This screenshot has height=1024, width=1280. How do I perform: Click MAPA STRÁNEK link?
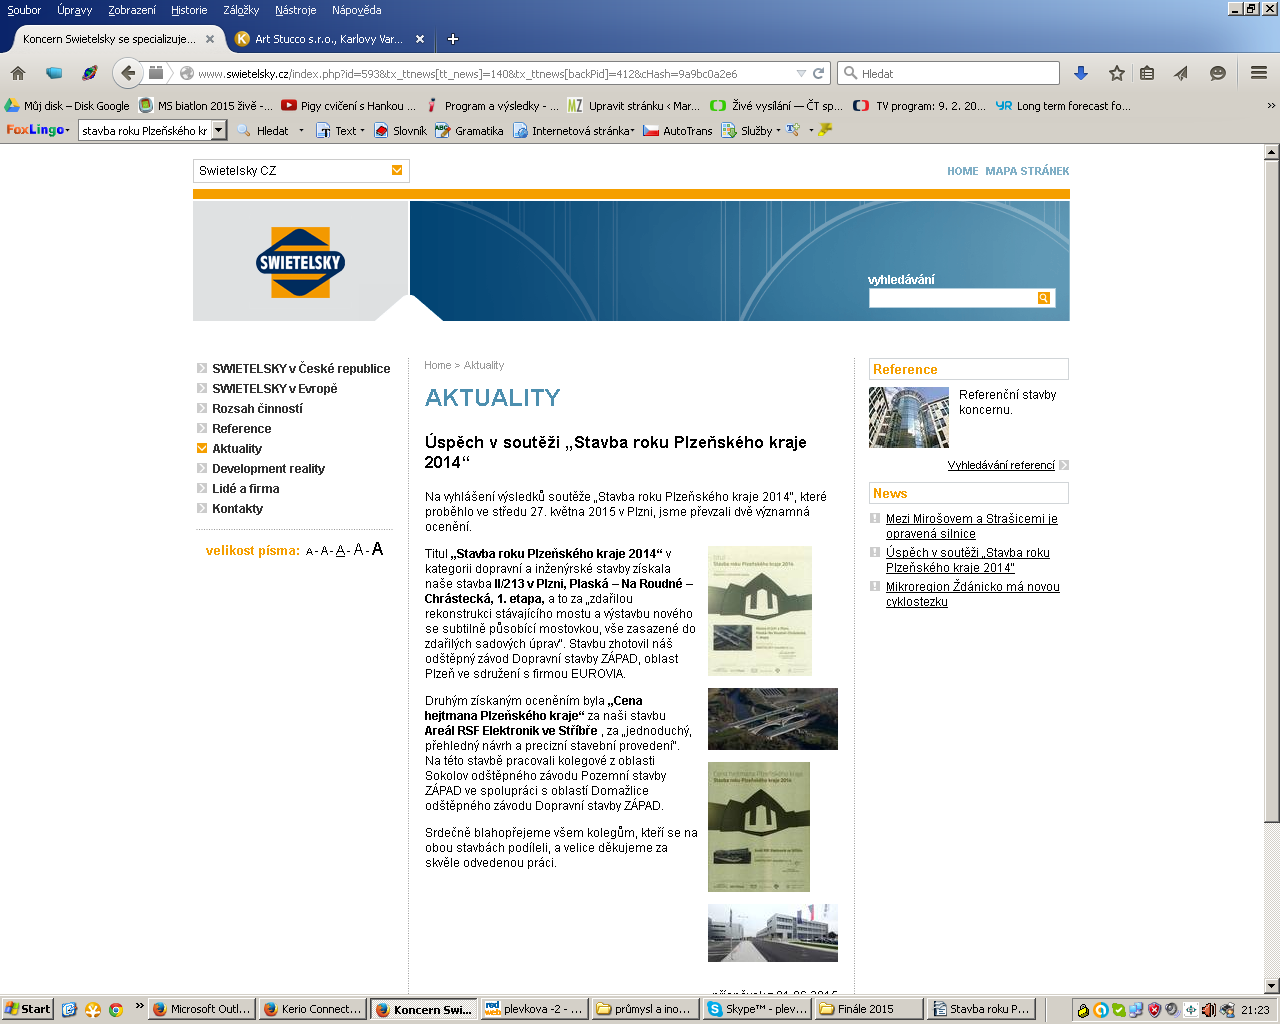[x=1027, y=171]
